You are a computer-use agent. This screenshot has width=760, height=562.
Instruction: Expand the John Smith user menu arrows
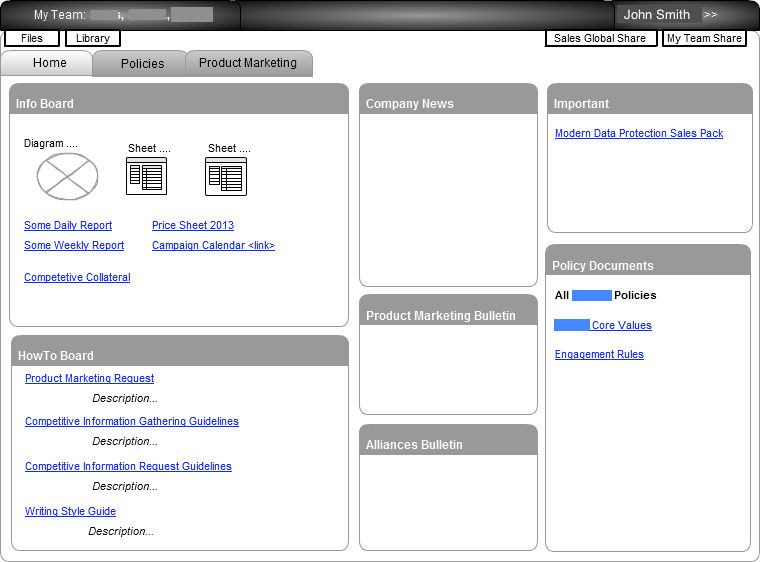coord(711,15)
